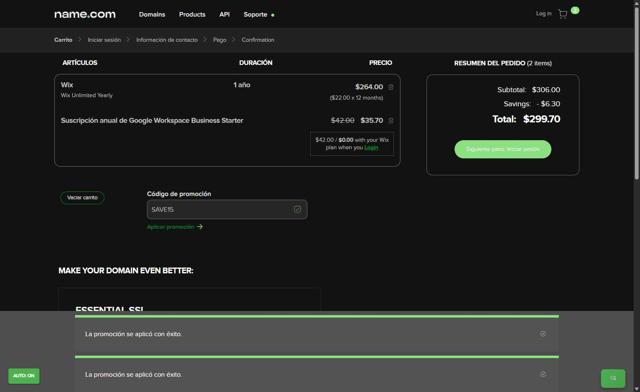Click the checkmark icon in promo code field
The width and height of the screenshot is (640, 392).
297,209
